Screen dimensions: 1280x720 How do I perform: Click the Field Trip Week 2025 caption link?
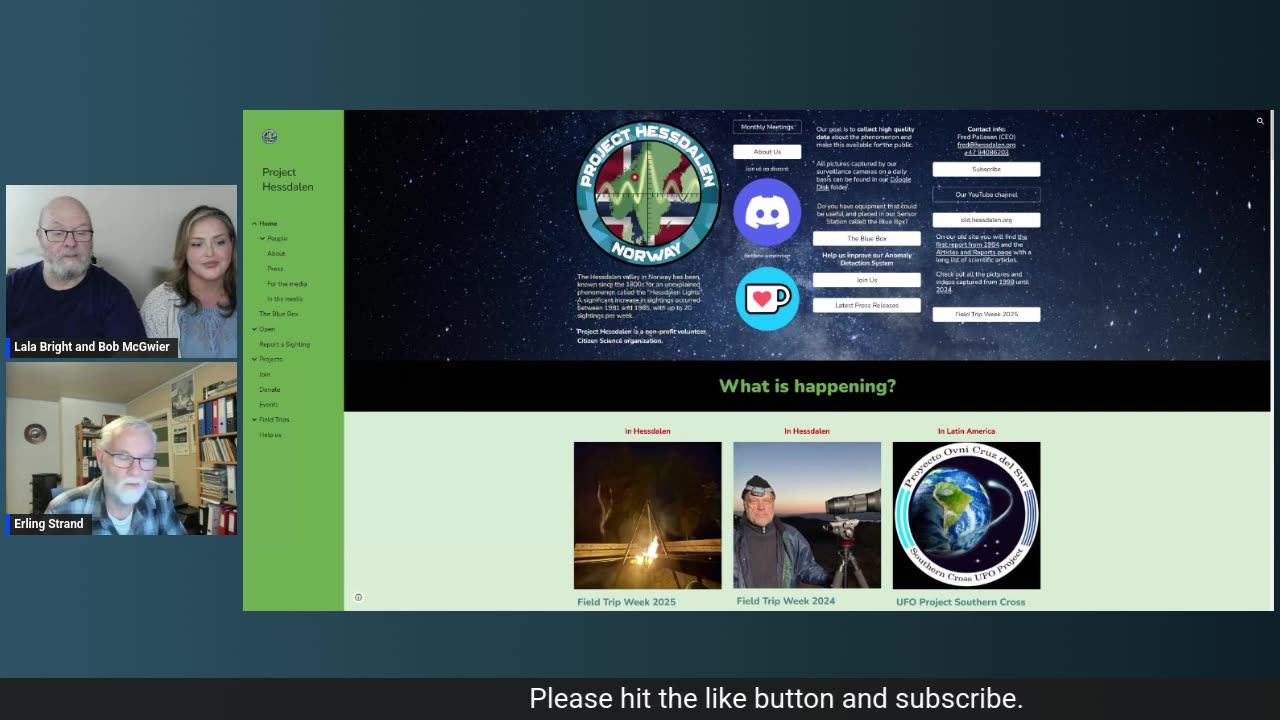626,602
